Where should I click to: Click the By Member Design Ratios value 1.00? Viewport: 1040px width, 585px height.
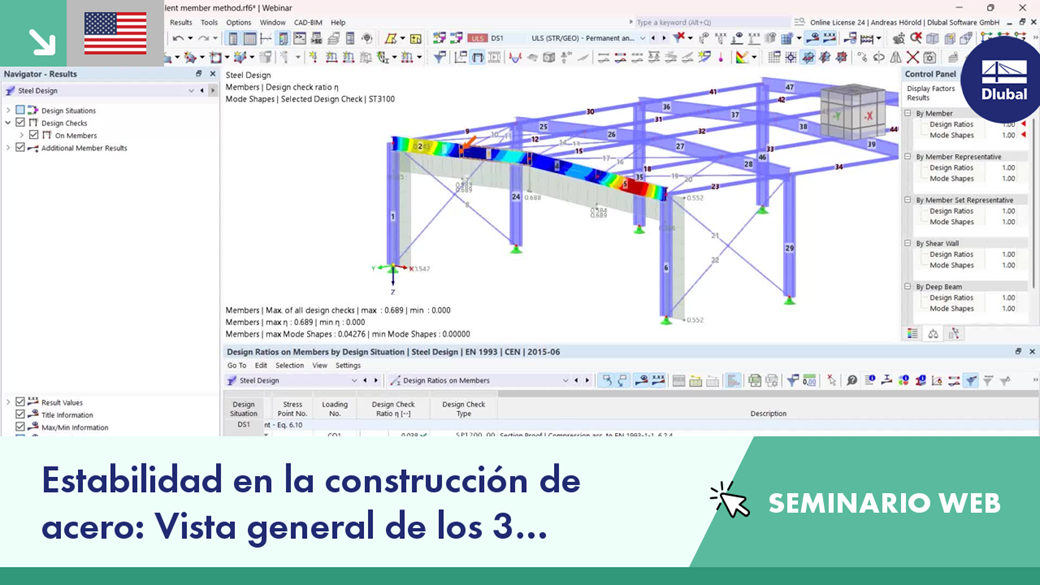tap(1008, 125)
